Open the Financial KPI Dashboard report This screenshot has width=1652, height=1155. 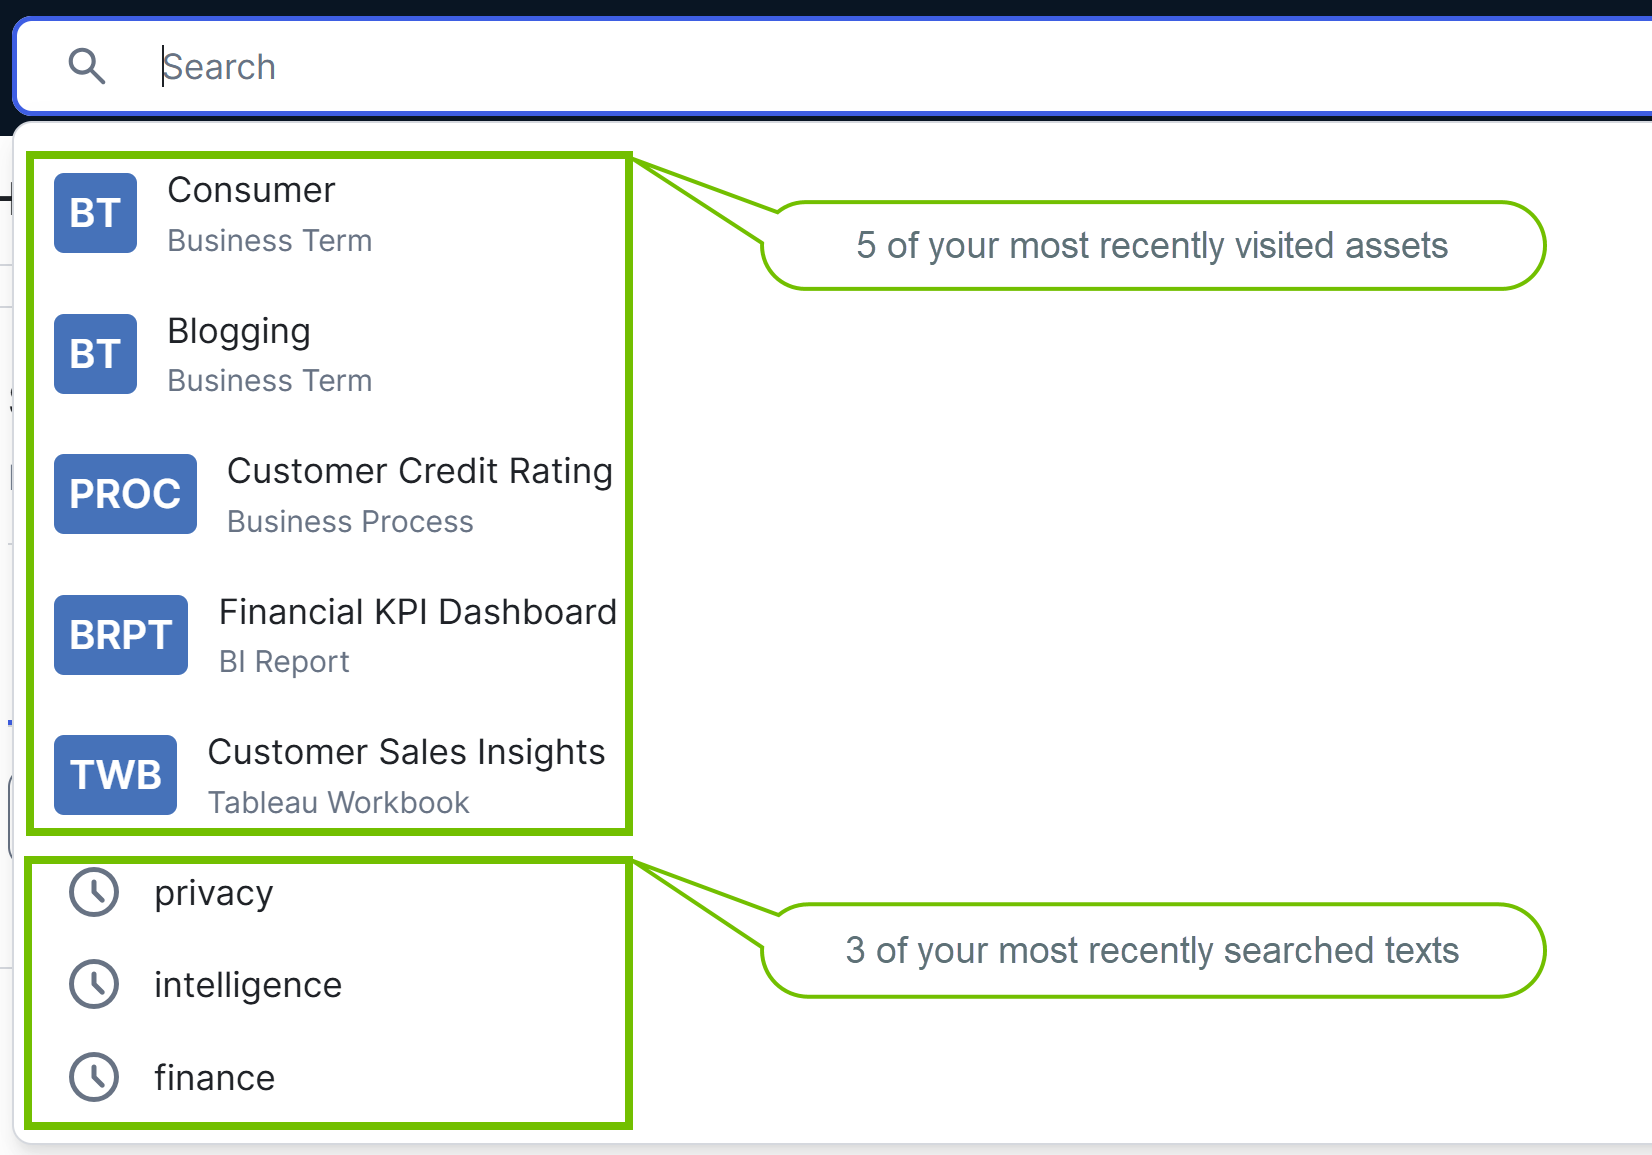click(x=417, y=612)
